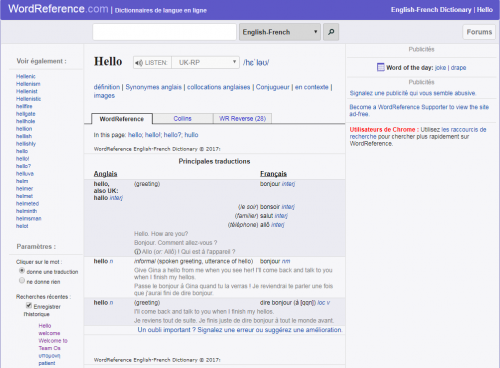
Task: Open 'Synonymes anglais' link
Action: tap(153, 87)
